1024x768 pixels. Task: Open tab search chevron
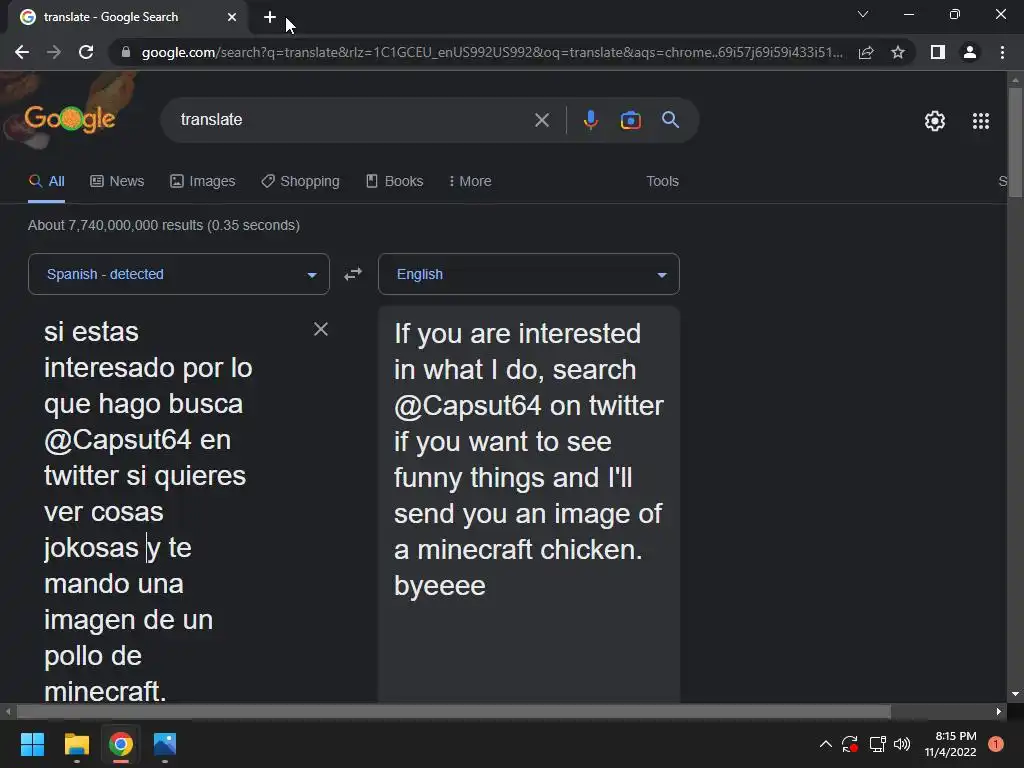click(x=863, y=14)
